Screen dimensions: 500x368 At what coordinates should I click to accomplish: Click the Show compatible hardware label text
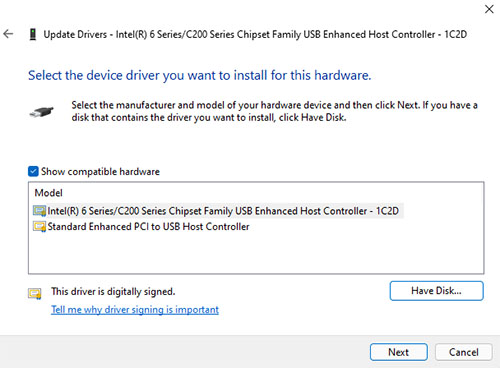click(100, 172)
